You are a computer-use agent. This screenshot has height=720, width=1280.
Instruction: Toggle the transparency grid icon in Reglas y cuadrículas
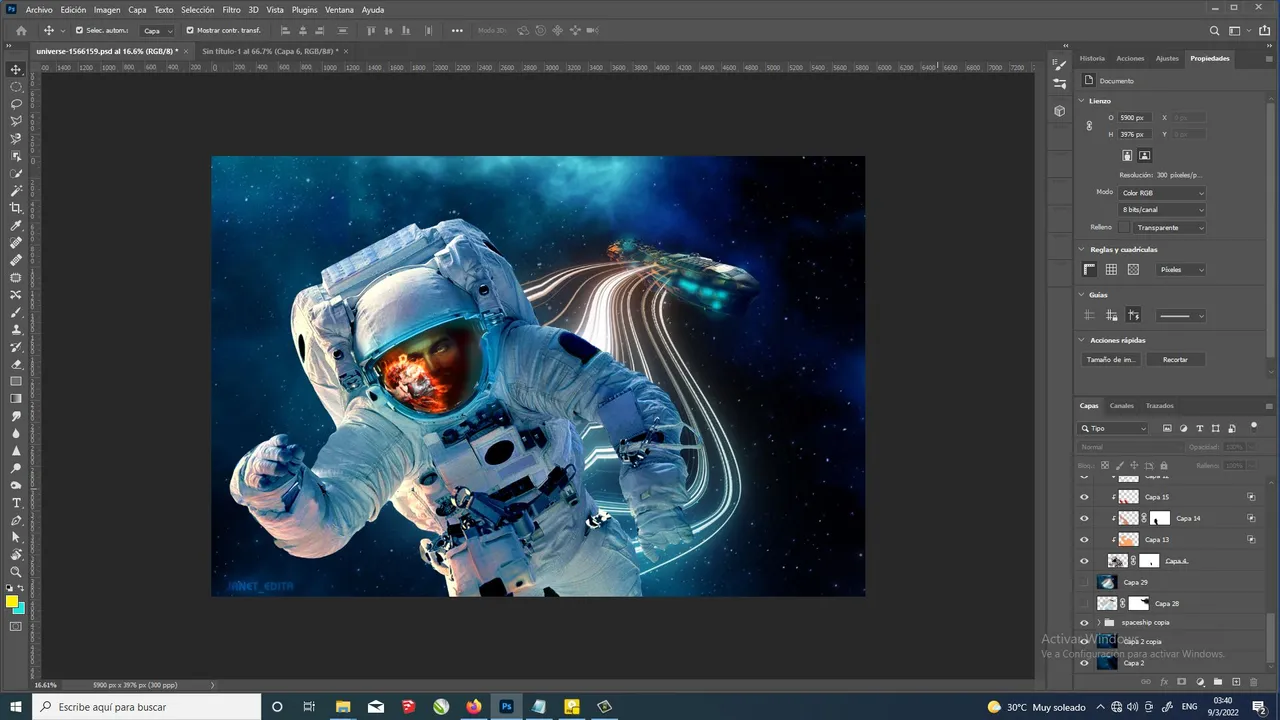coord(1133,270)
